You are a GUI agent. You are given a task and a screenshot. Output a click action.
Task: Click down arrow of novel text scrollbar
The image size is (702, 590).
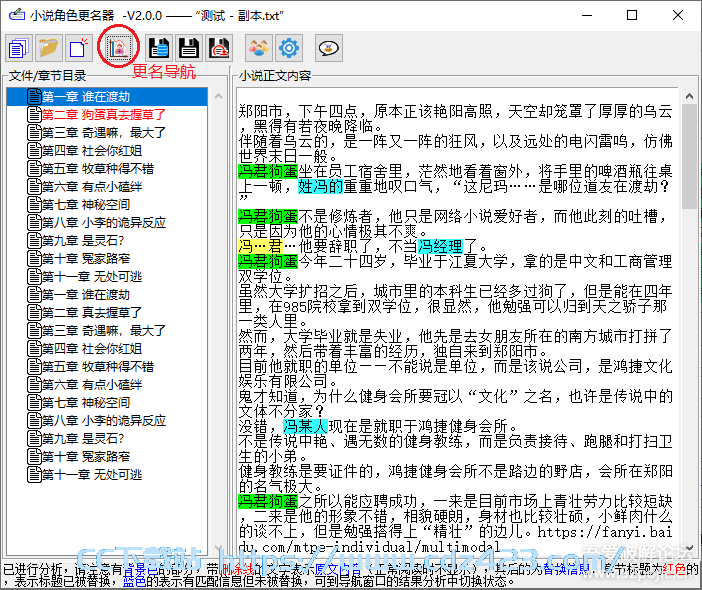[x=689, y=547]
